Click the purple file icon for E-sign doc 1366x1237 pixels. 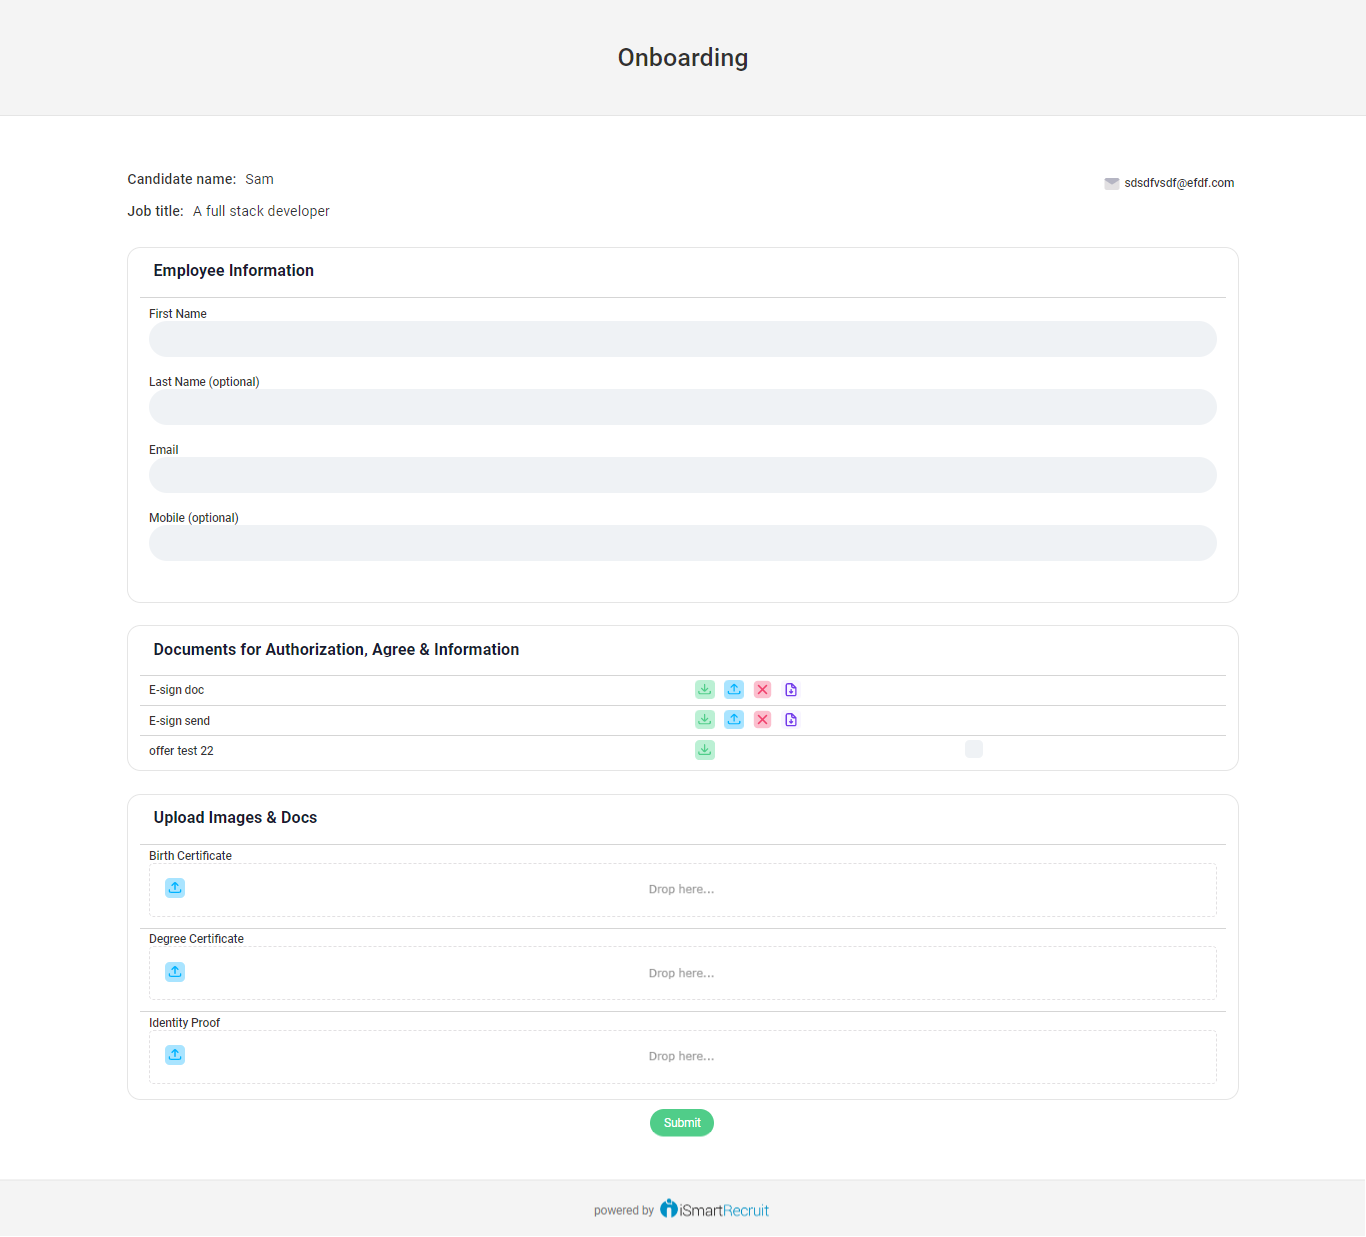click(791, 689)
